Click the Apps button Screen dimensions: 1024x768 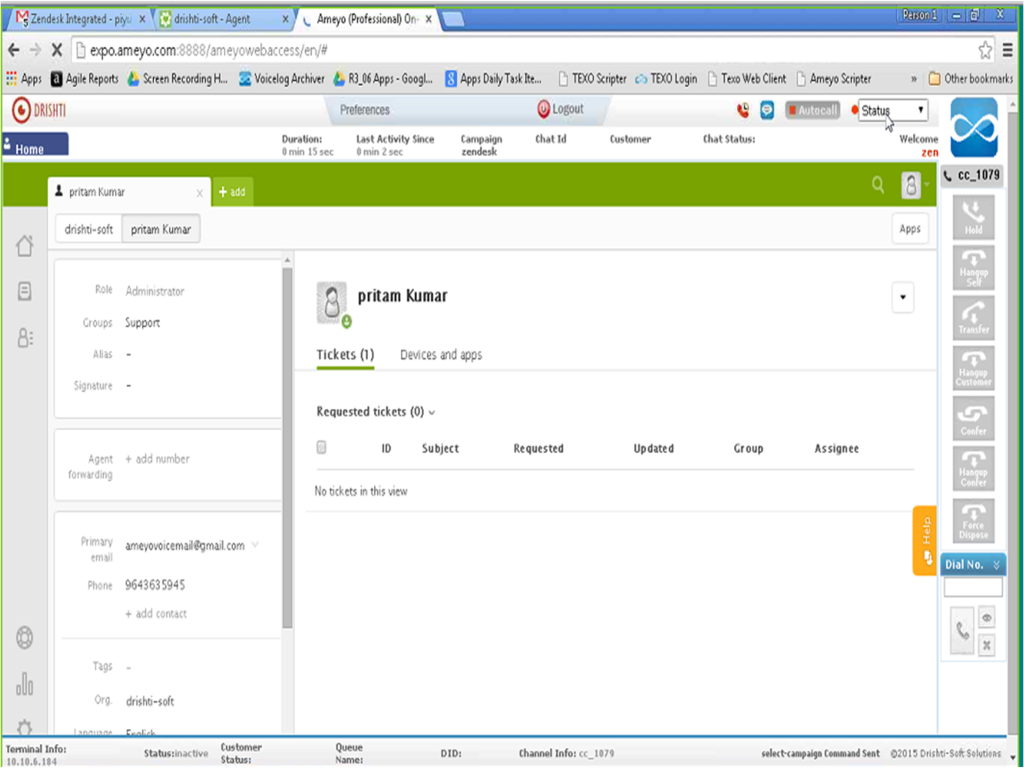(x=909, y=229)
